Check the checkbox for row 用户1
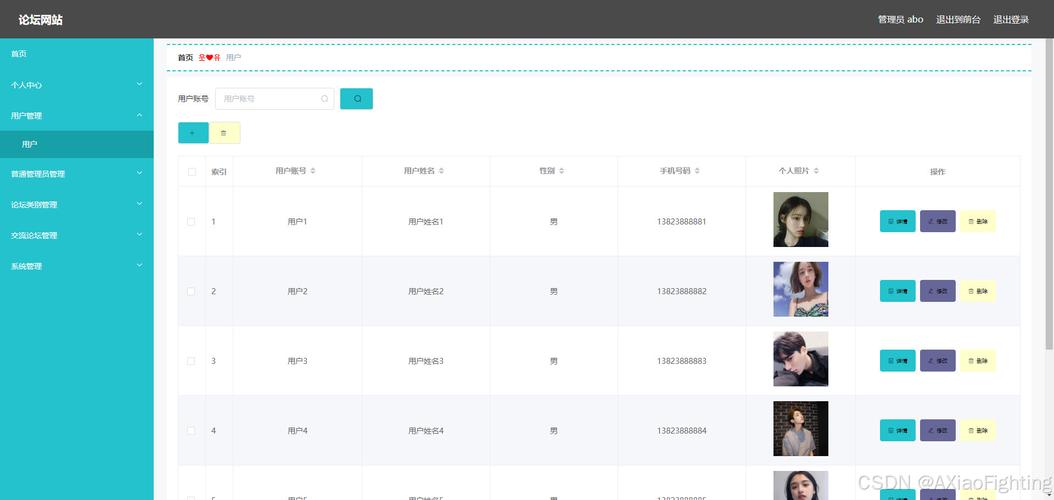 192,221
